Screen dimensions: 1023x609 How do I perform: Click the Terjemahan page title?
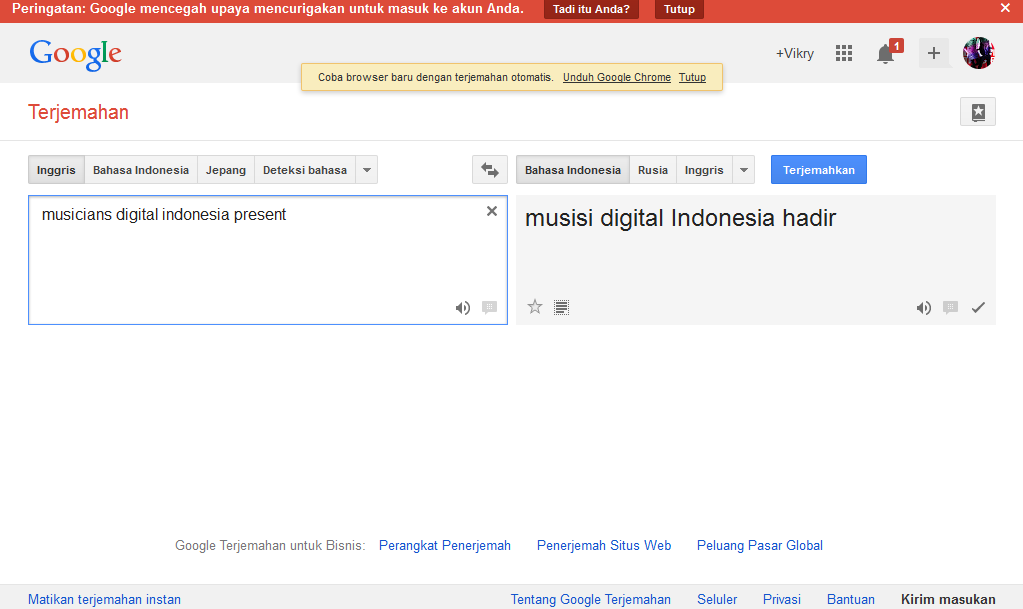tap(78, 112)
